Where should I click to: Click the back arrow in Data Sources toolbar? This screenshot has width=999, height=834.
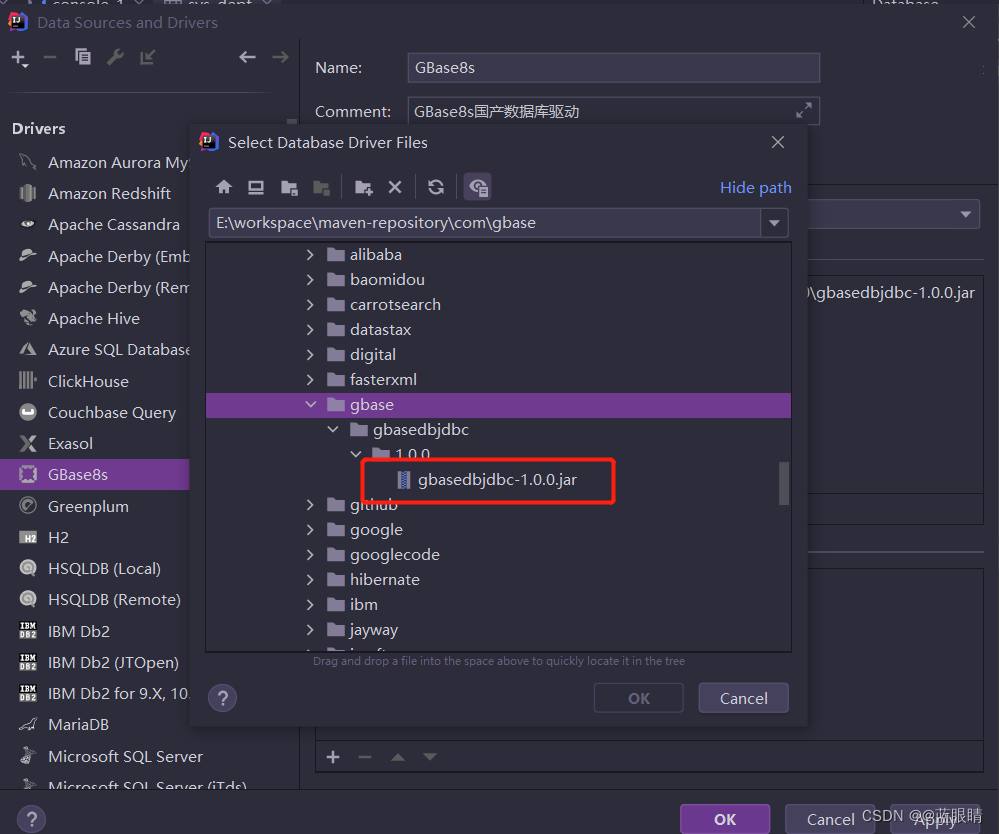click(x=247, y=57)
